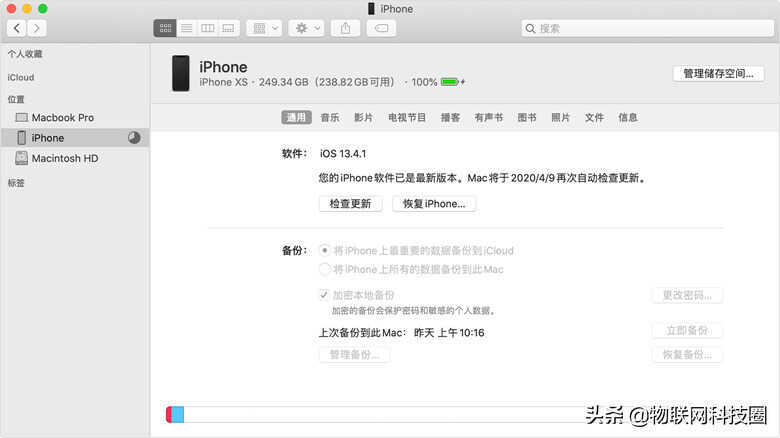
Task: Click the sync progress icon beside iPhone
Action: [134, 138]
